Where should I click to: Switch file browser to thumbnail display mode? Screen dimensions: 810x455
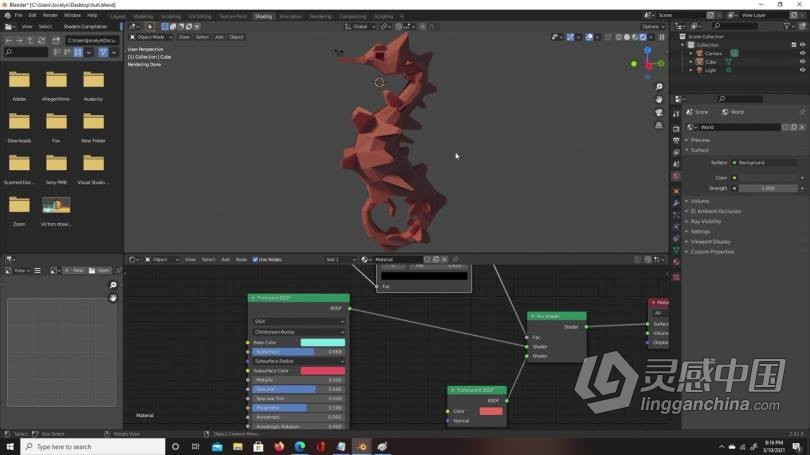[78, 52]
